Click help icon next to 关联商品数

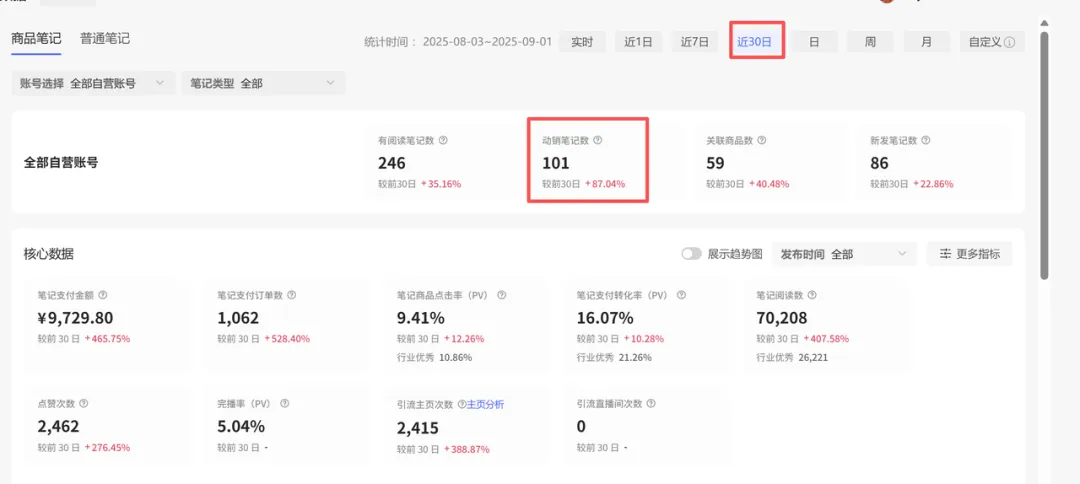(x=762, y=141)
